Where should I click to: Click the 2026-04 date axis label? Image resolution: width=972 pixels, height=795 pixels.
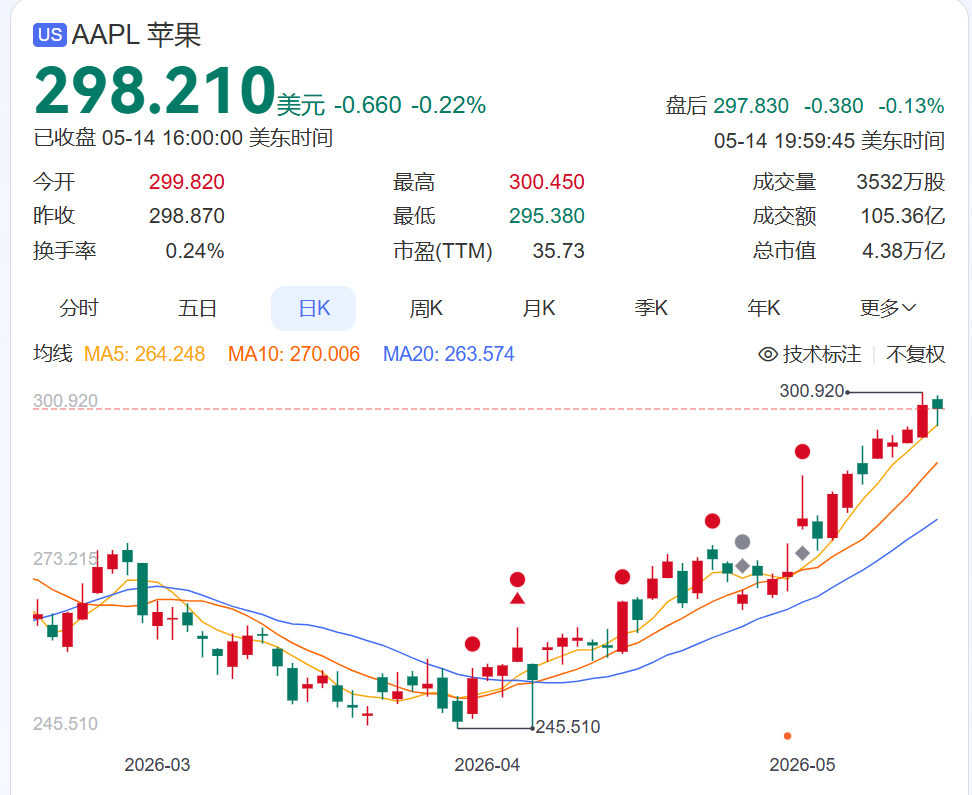[x=487, y=765]
